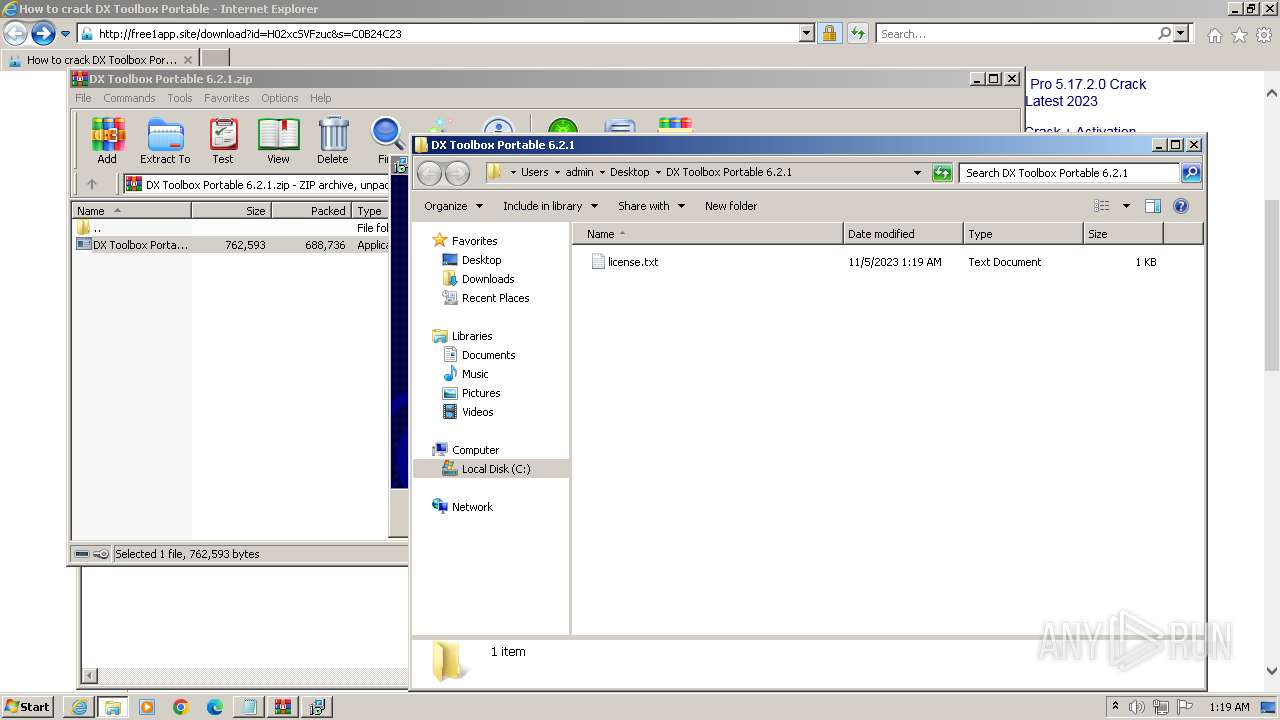Go up one level in WinRAR archive
Viewport: 1280px width, 720px height.
pyautogui.click(x=92, y=184)
